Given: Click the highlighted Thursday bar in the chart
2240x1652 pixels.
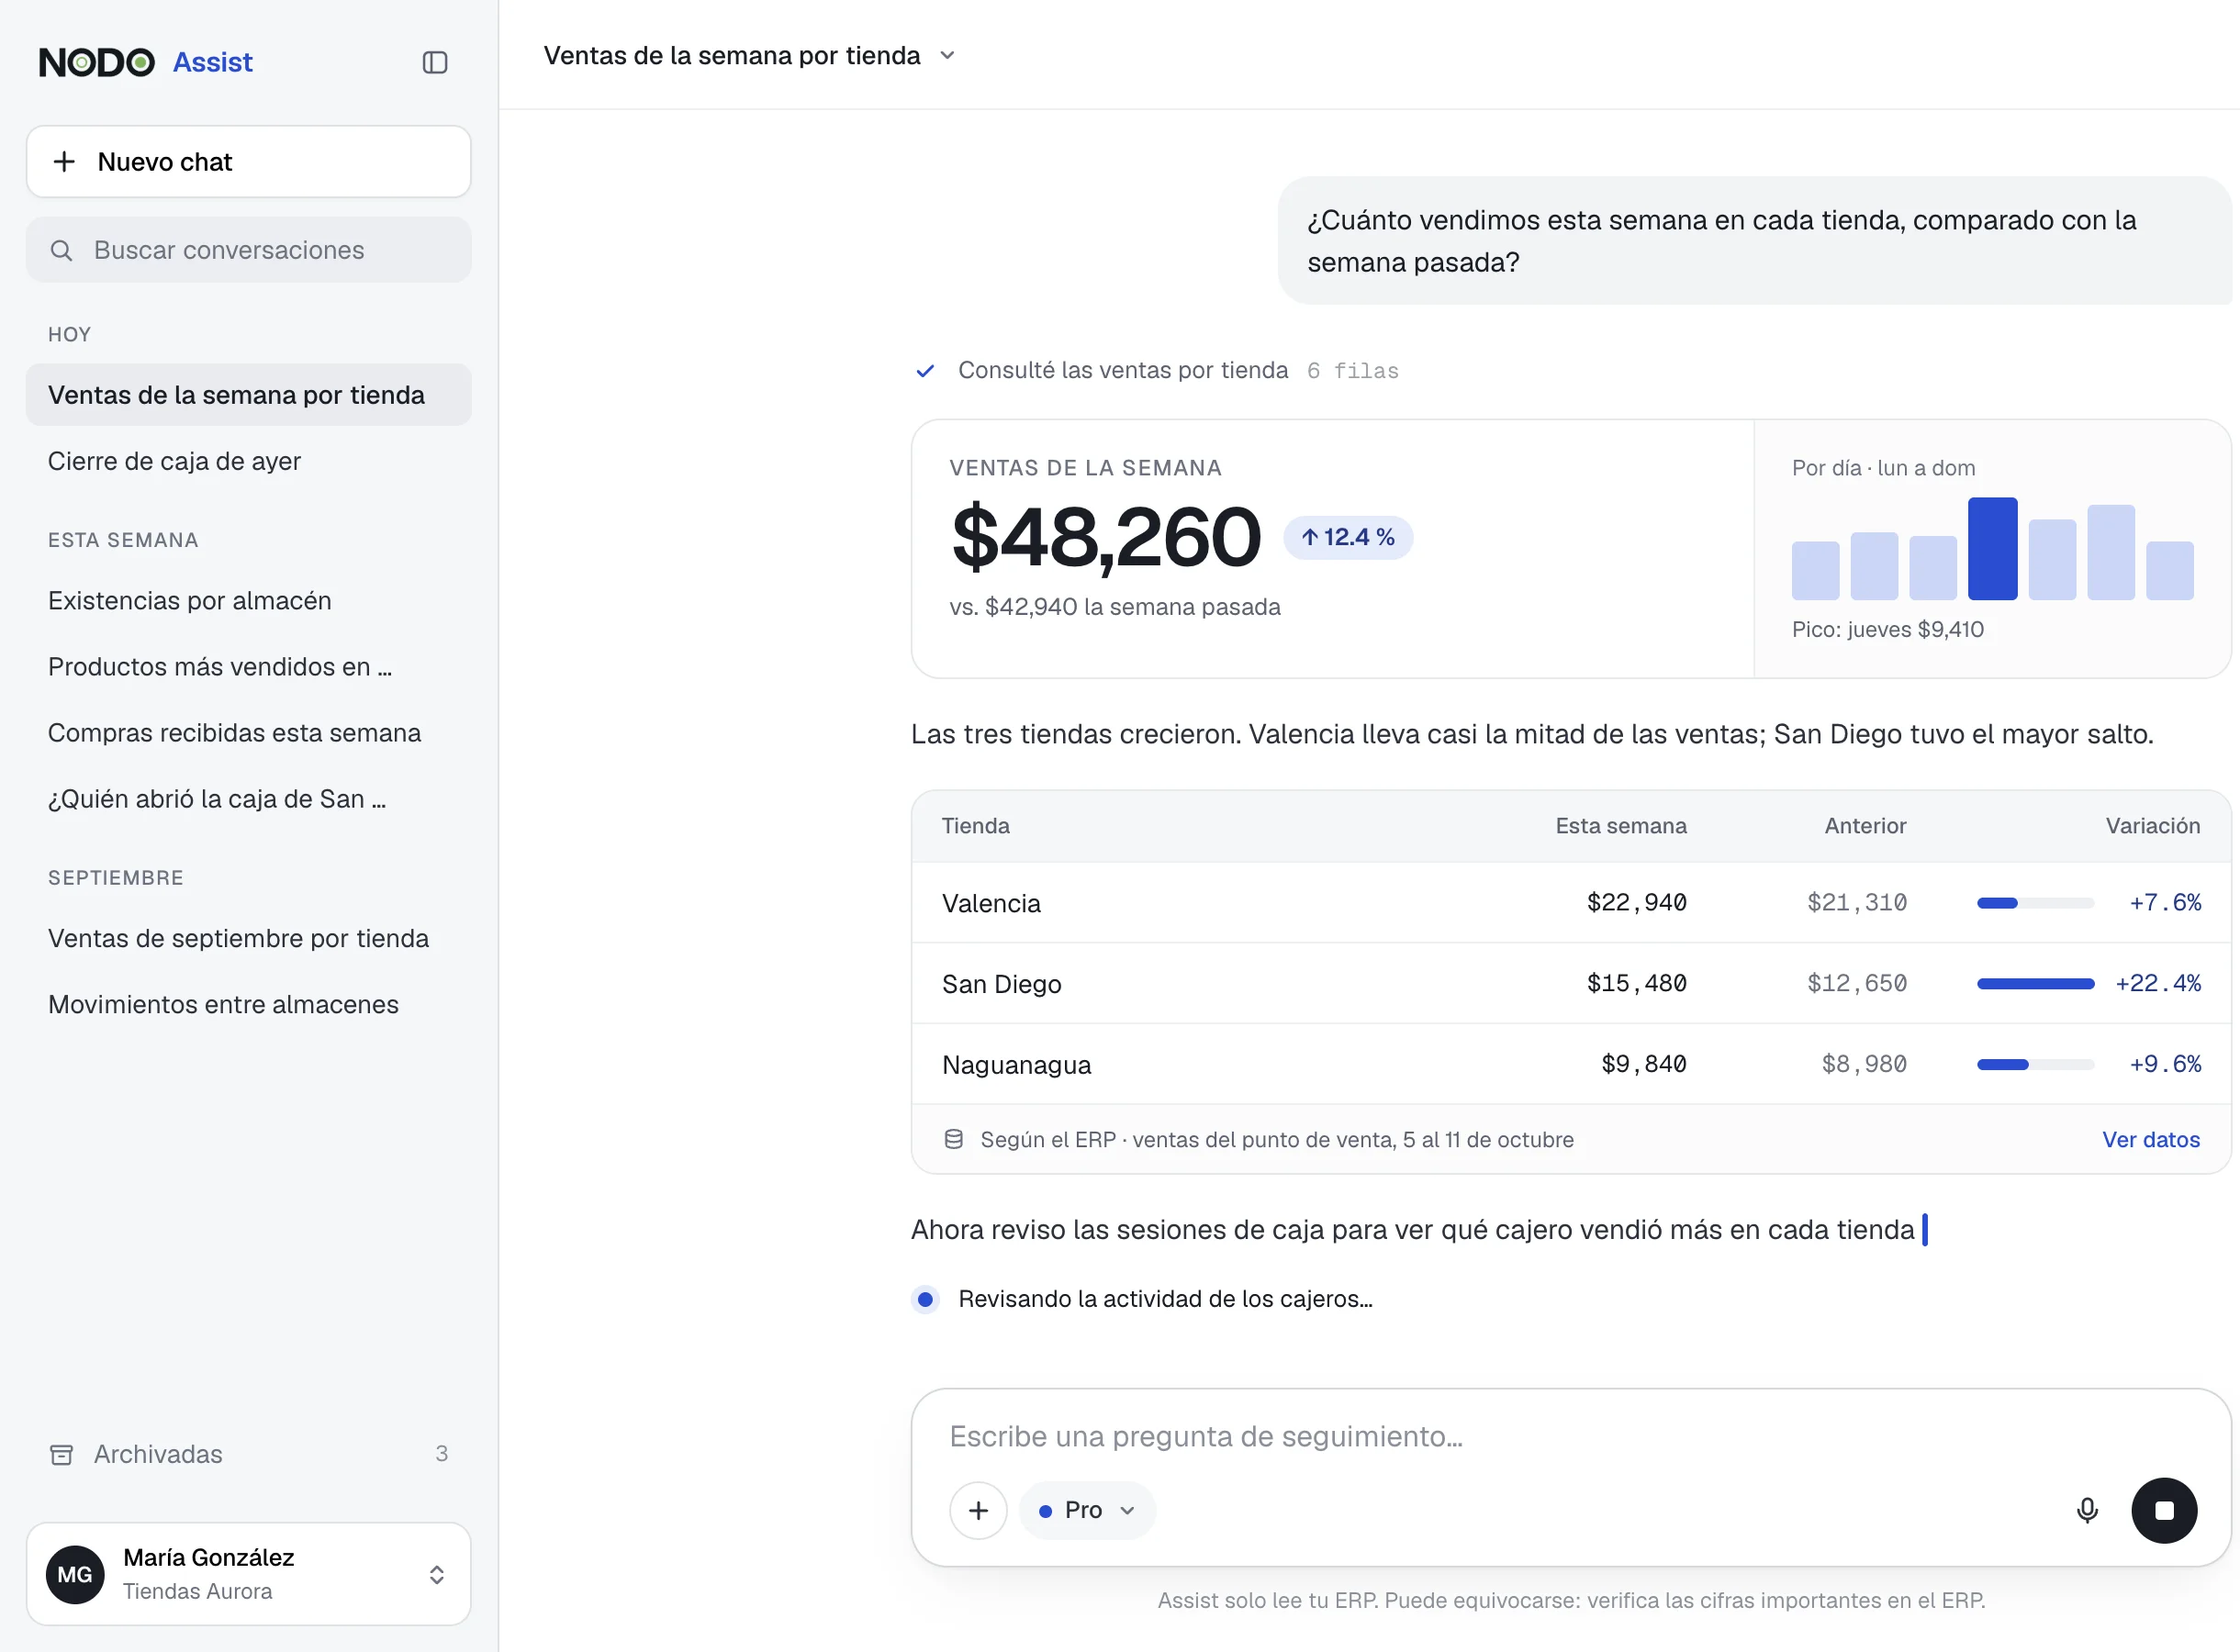Looking at the screenshot, I should coord(1992,548).
